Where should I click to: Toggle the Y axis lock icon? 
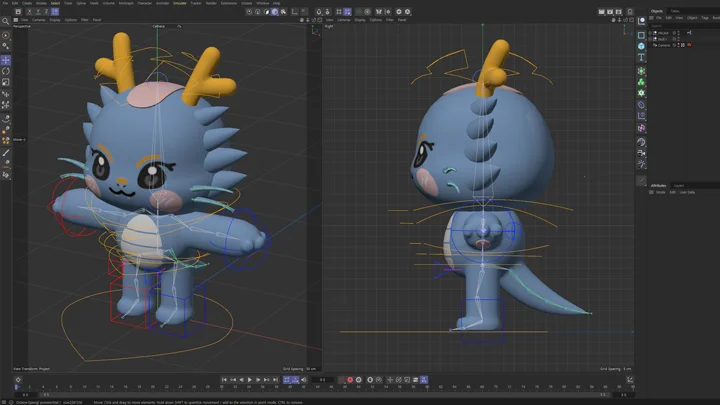pos(38,12)
